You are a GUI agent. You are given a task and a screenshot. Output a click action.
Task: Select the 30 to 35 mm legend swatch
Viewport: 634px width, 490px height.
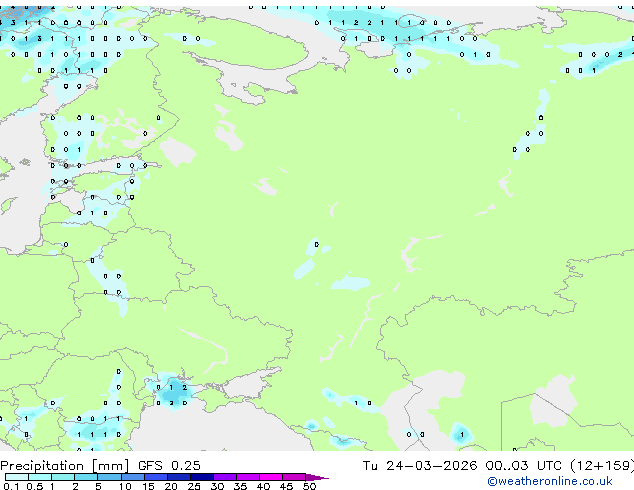click(225, 477)
